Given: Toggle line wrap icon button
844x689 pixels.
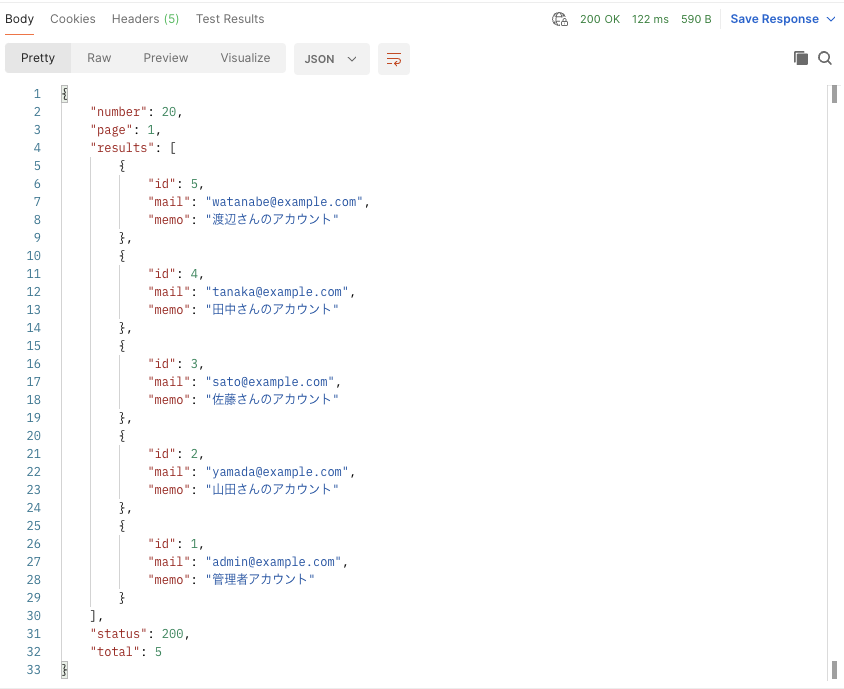Looking at the screenshot, I should click(x=393, y=59).
